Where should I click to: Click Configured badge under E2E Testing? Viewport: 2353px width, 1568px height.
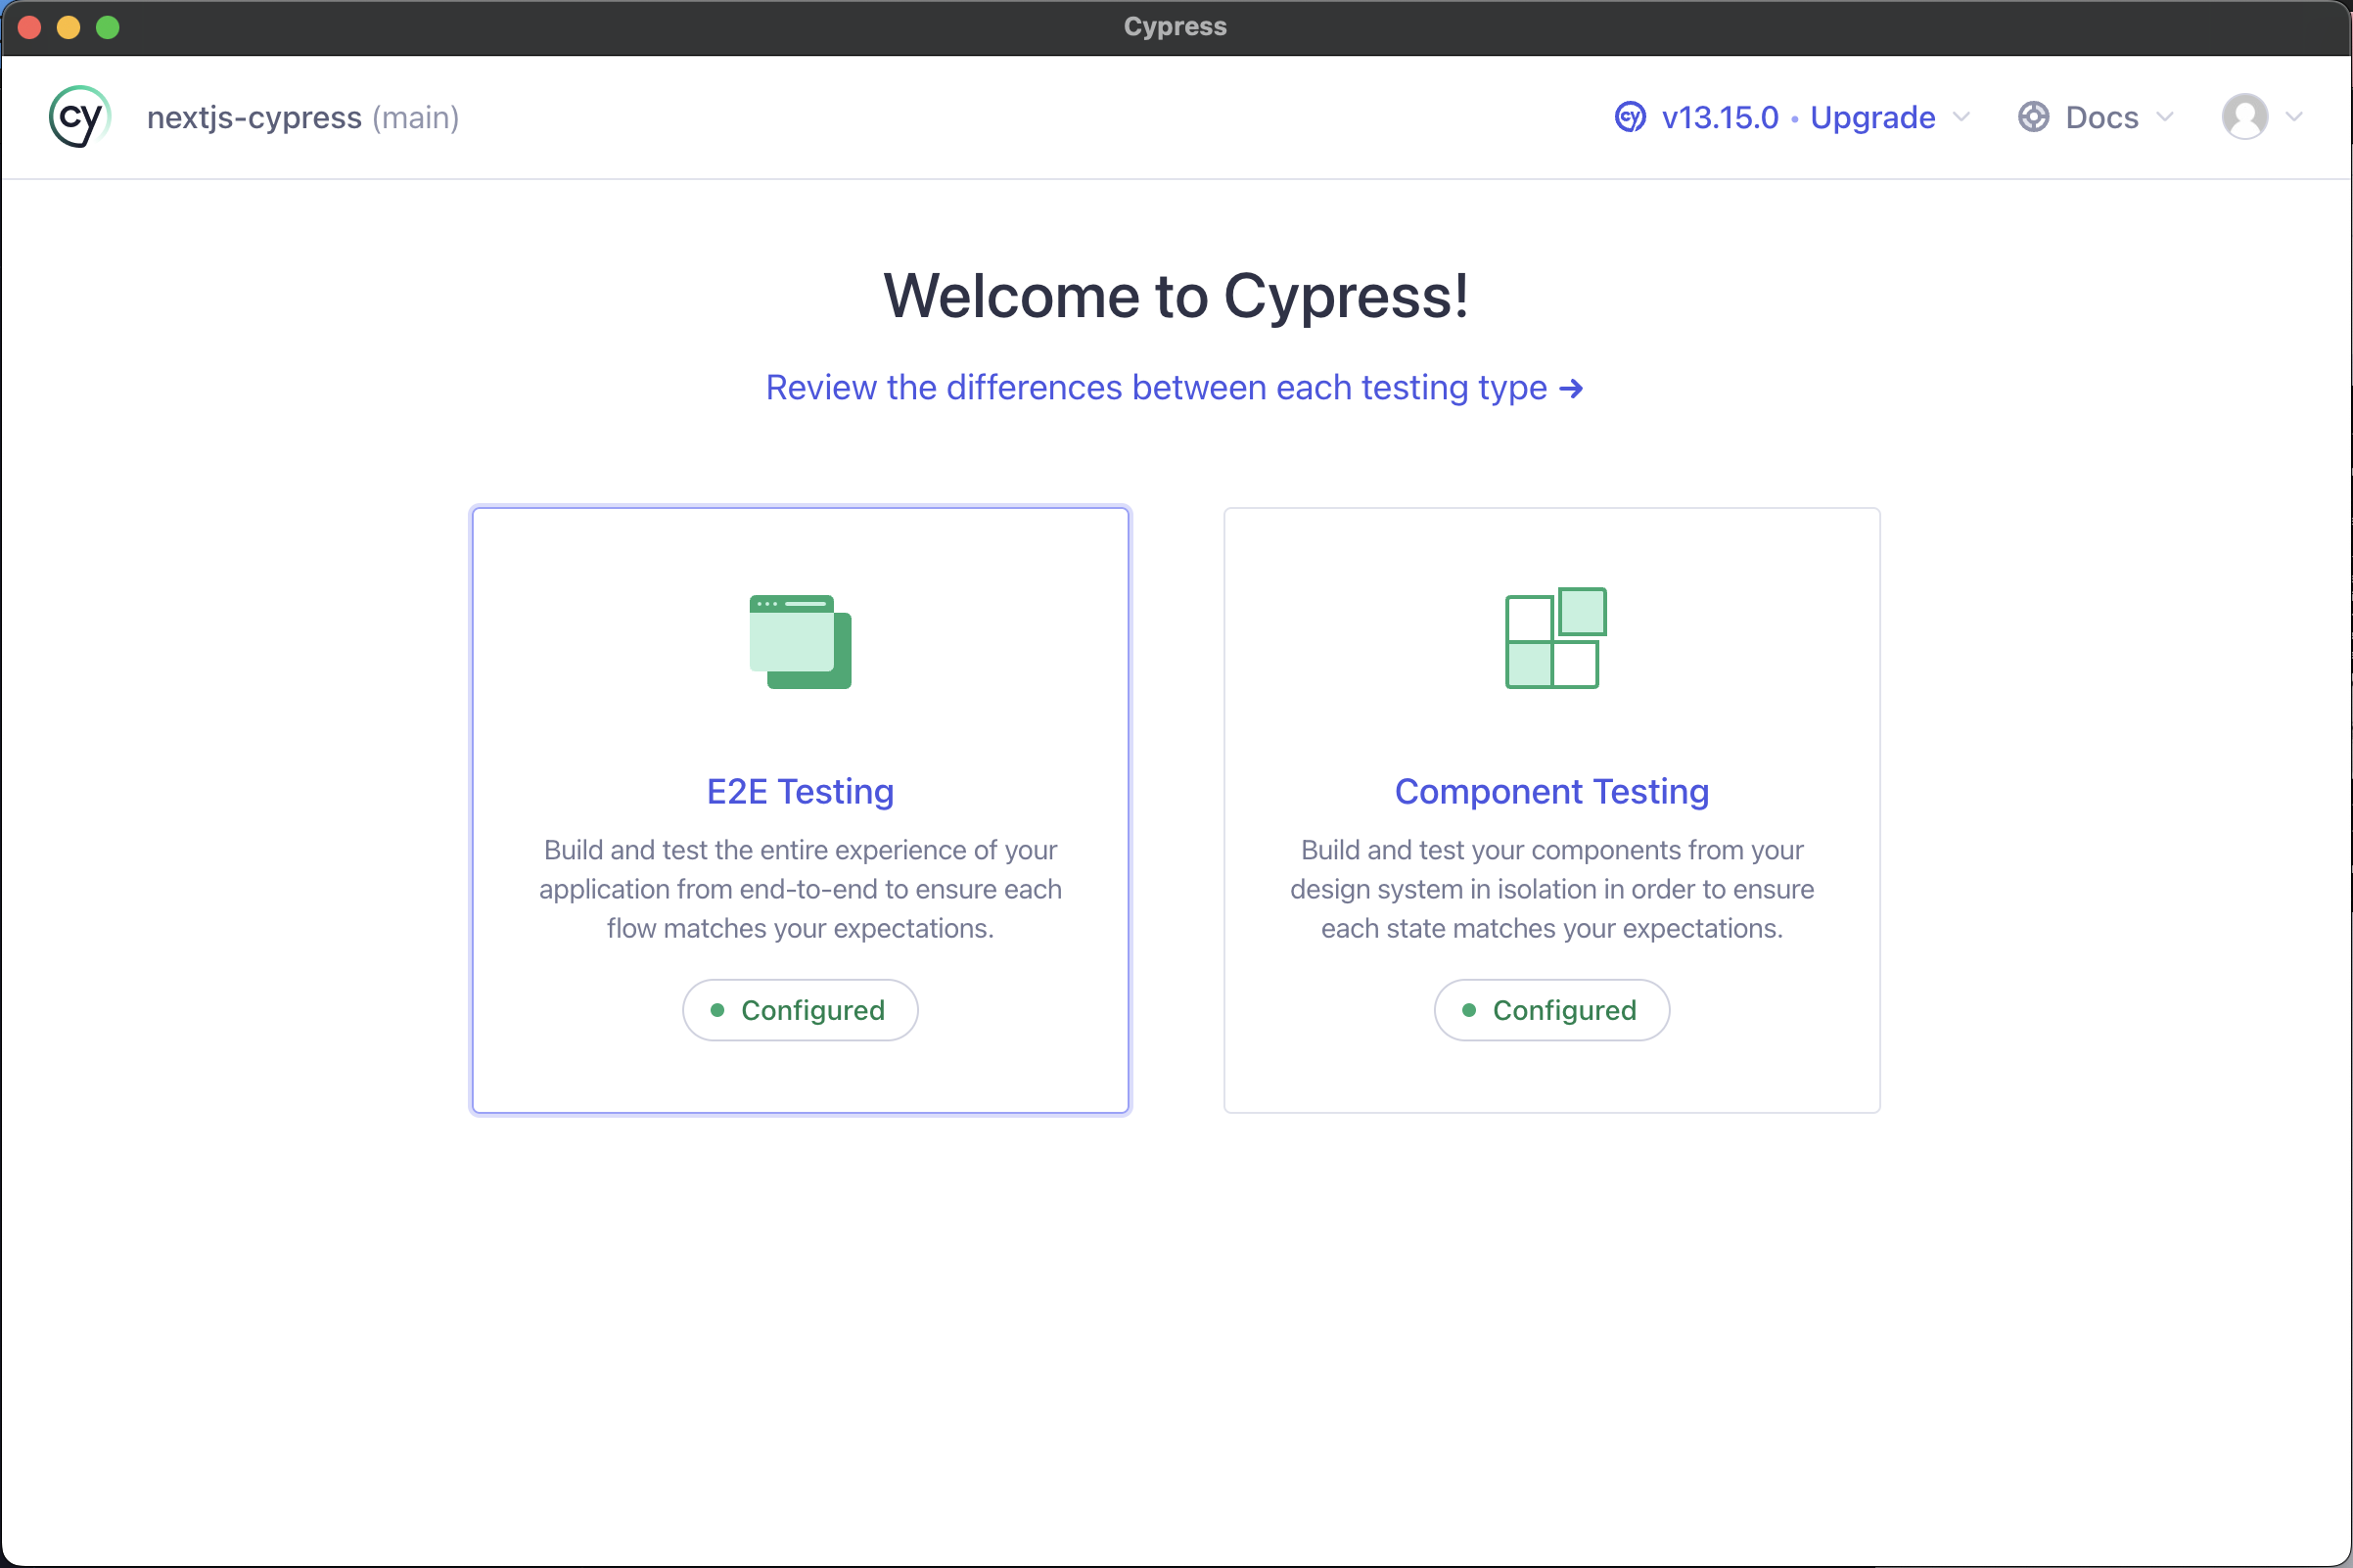pyautogui.click(x=800, y=1010)
